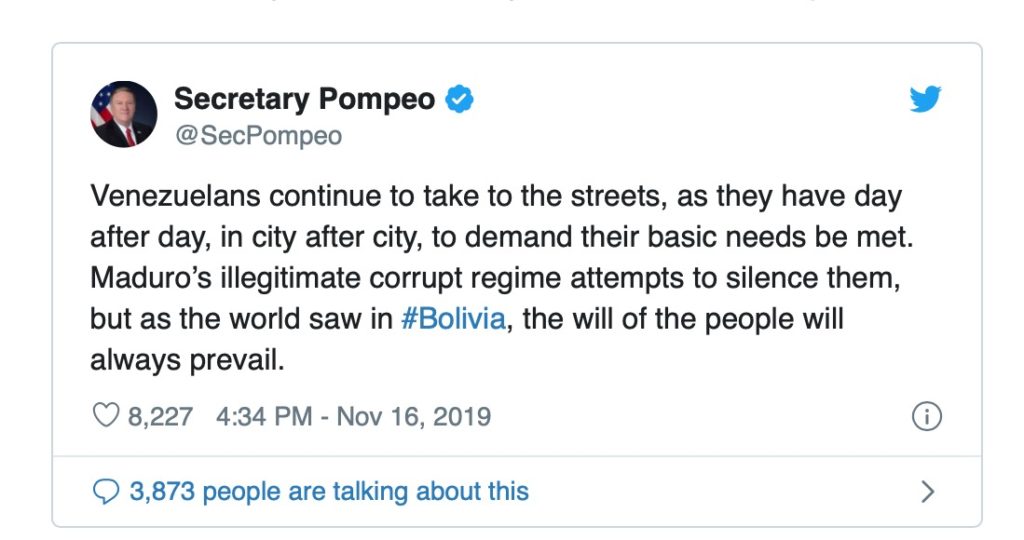Image resolution: width=1024 pixels, height=540 pixels.
Task: Expand the conversation with the right chevron
Action: click(x=927, y=491)
